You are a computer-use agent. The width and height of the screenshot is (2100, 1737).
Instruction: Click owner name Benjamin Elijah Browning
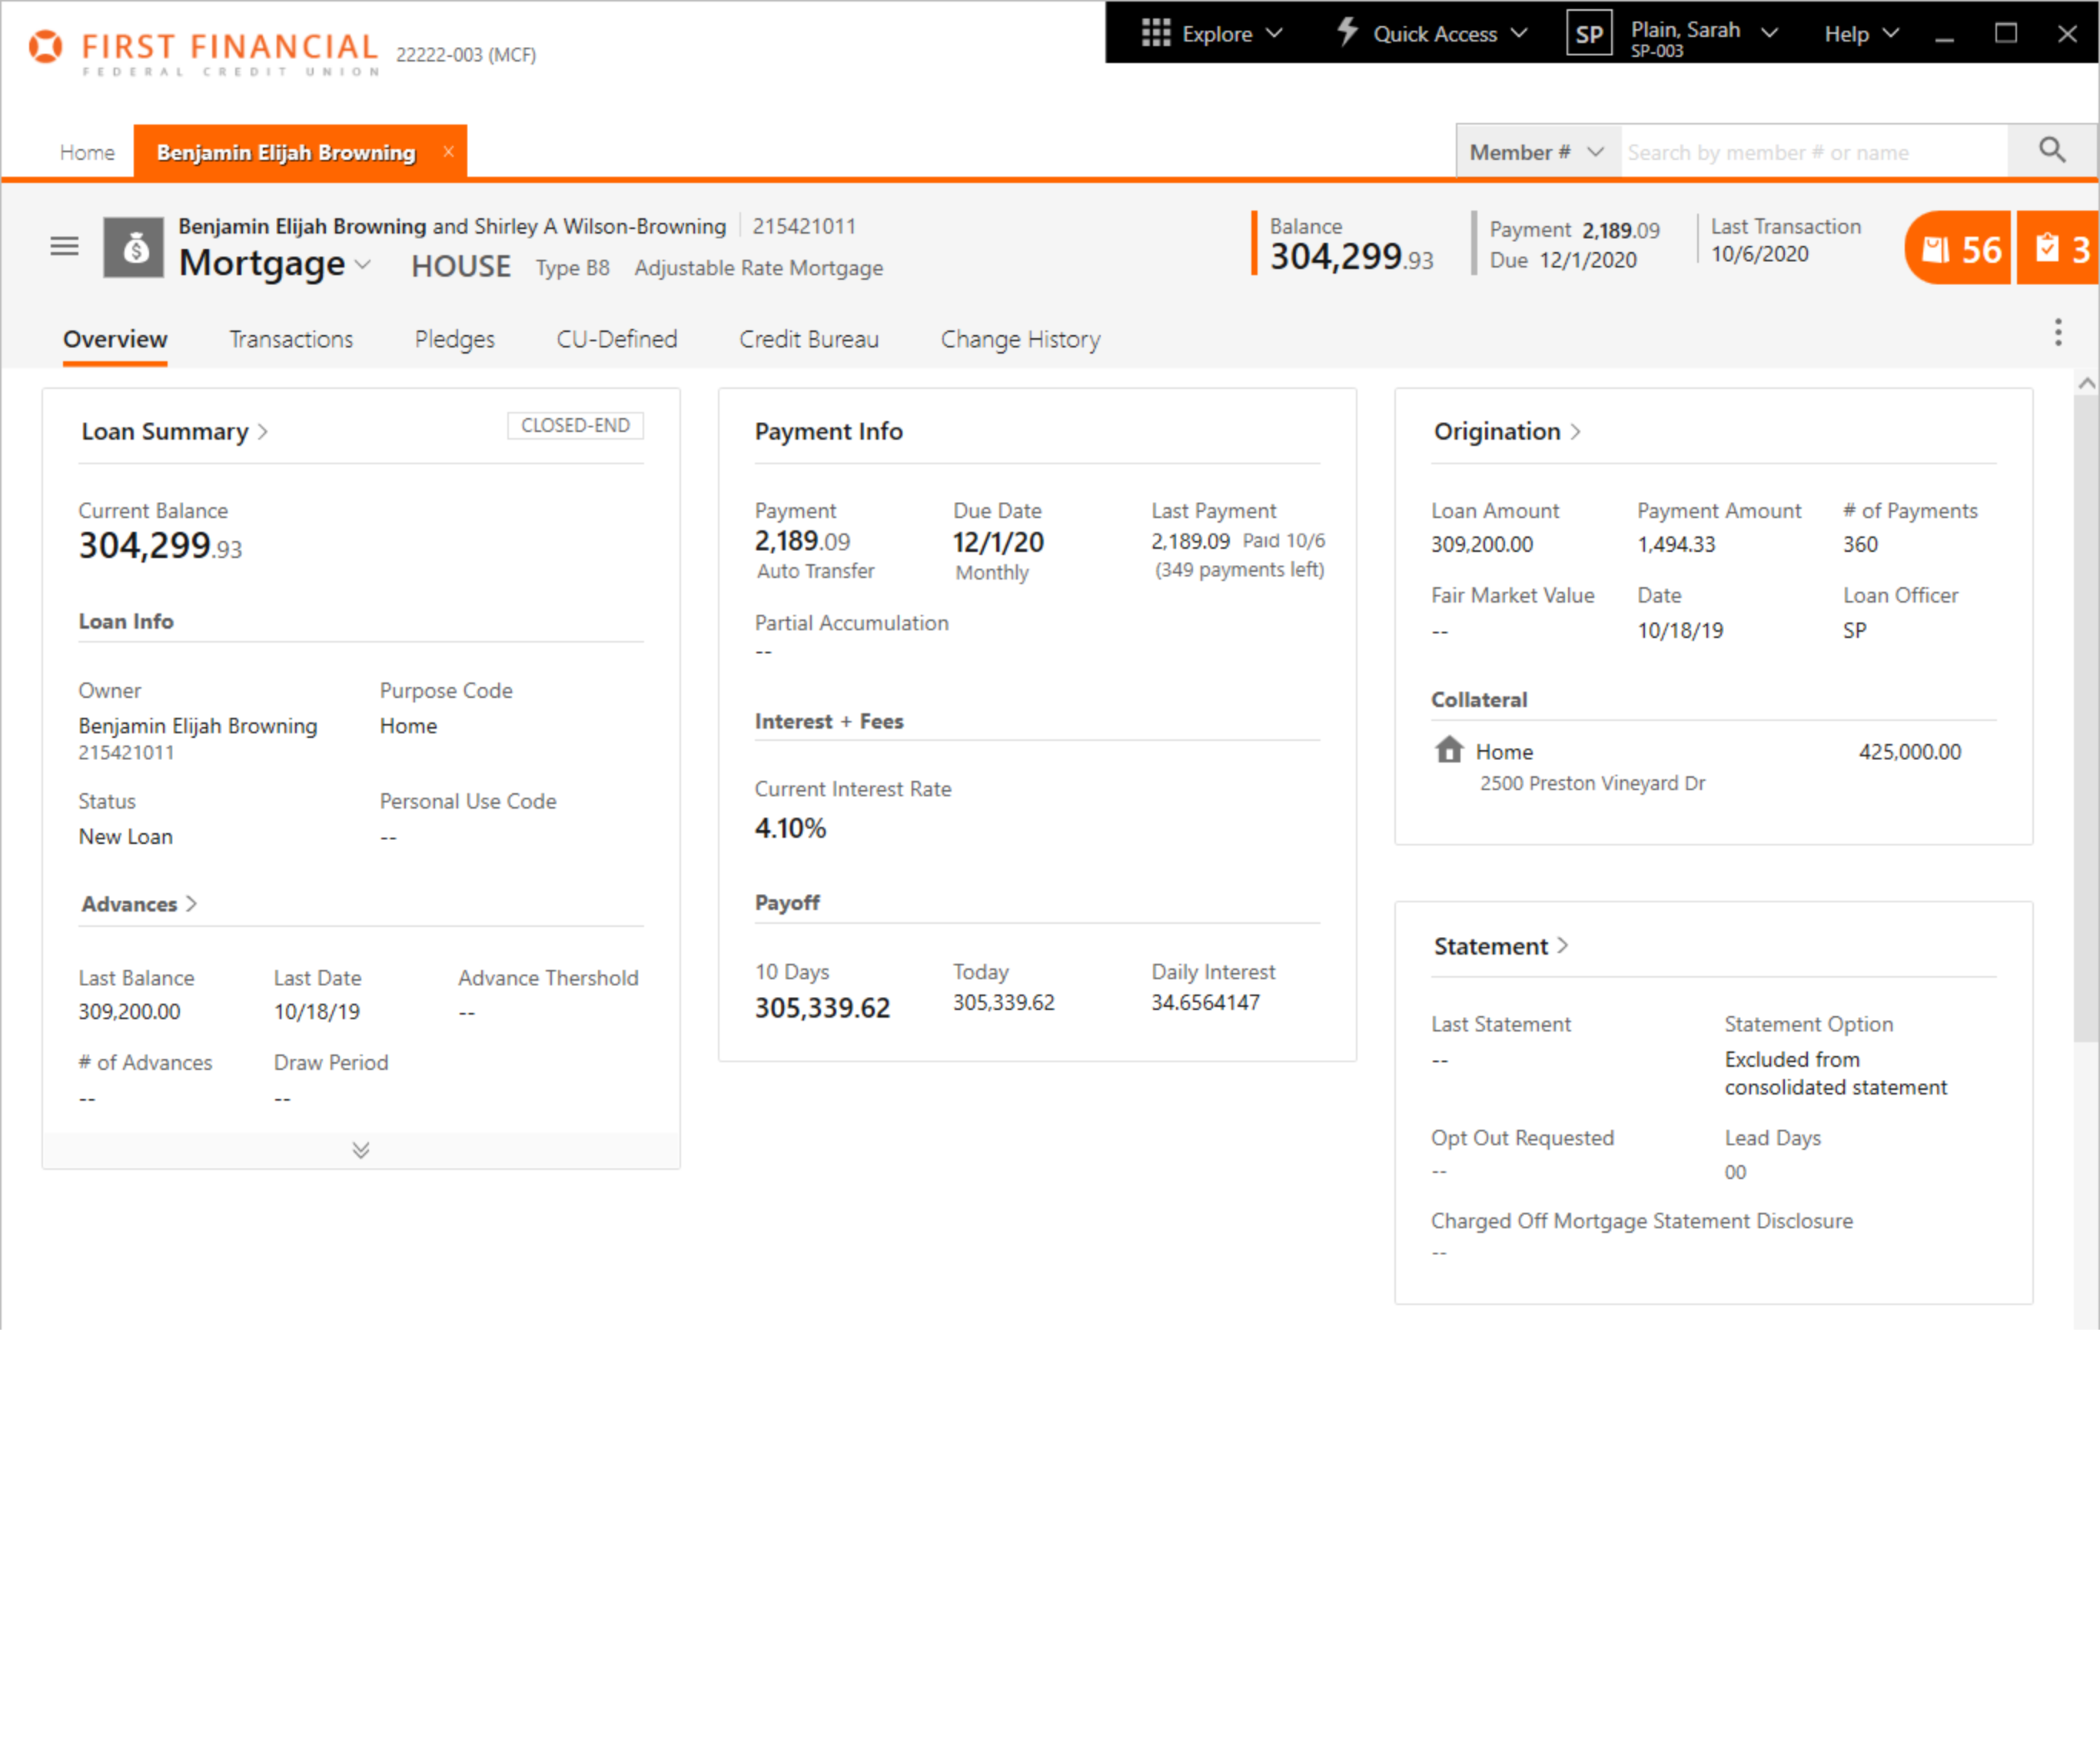(x=198, y=726)
